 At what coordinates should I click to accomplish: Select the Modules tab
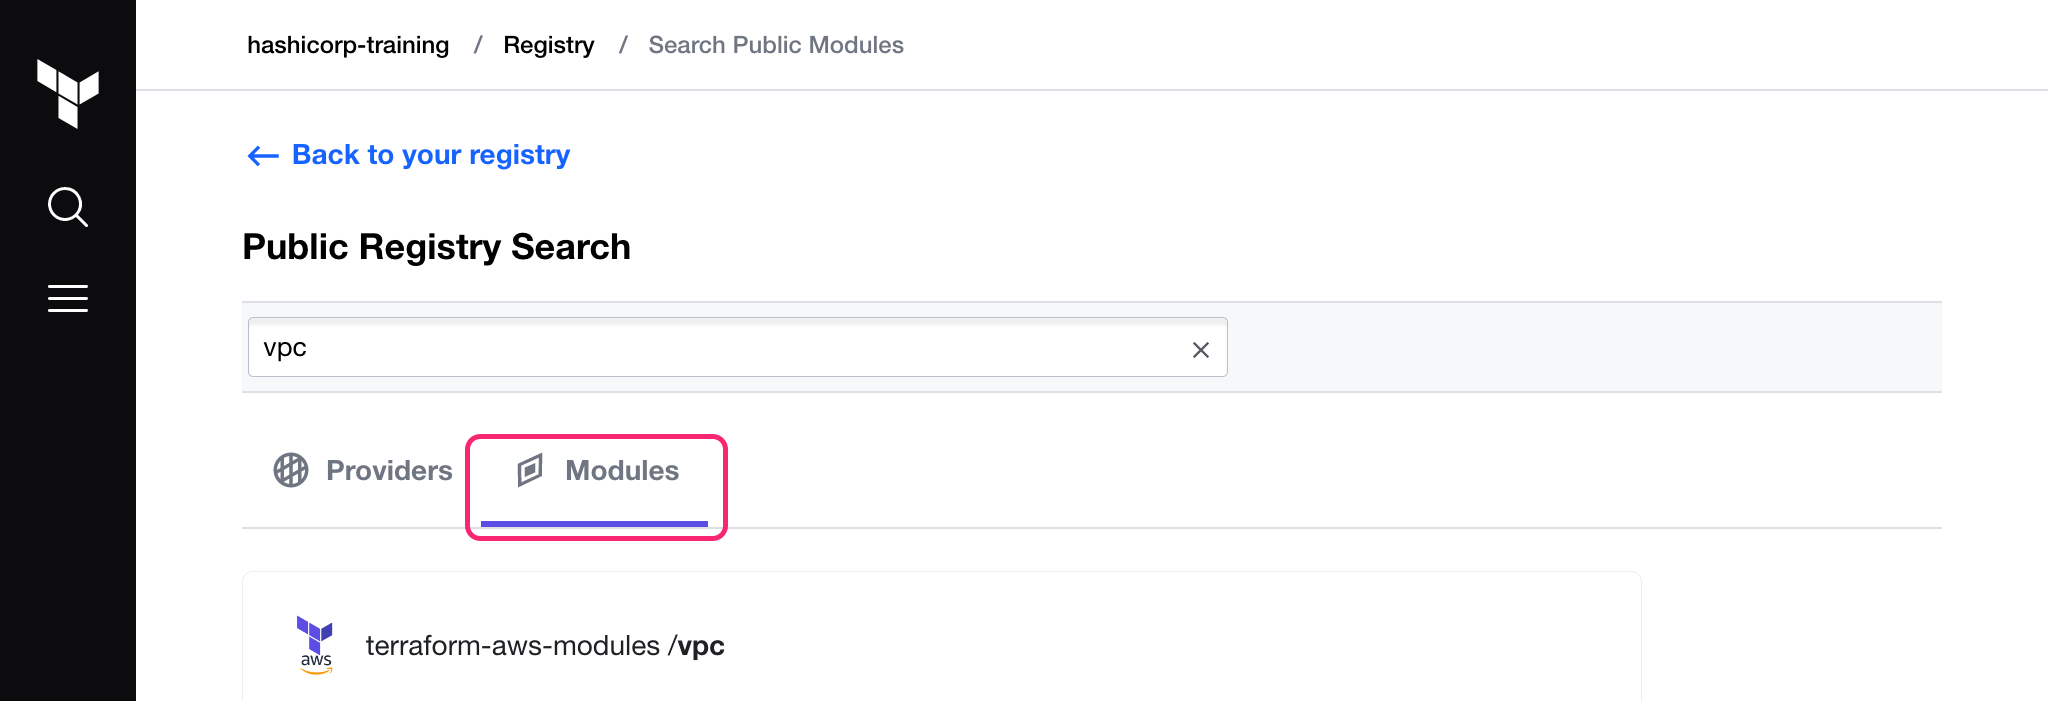click(x=620, y=470)
